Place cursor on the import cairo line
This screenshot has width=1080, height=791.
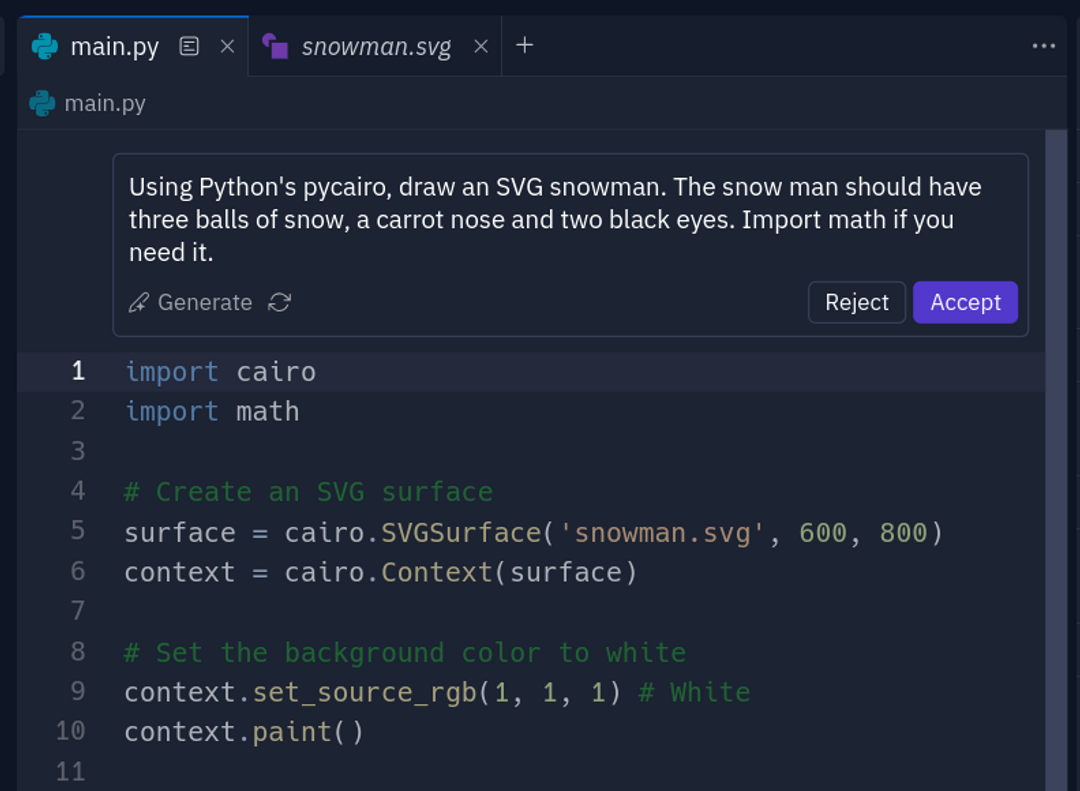(220, 371)
